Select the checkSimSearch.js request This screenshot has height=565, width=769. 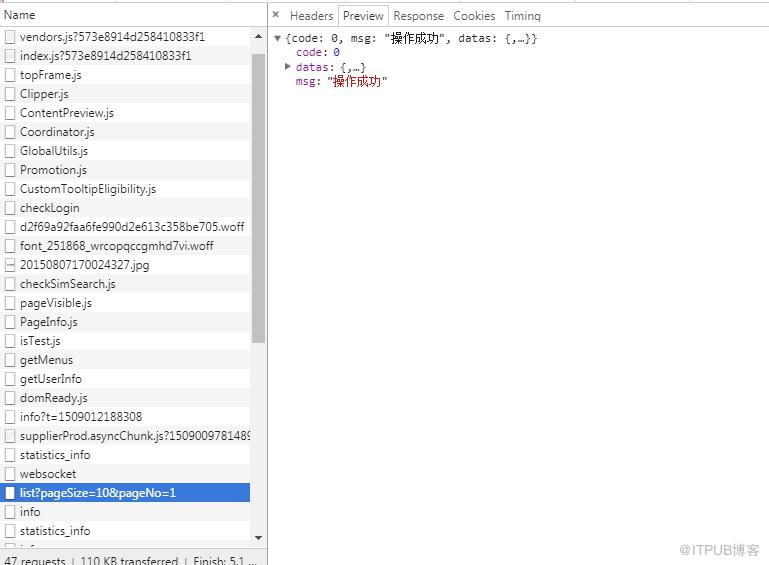coord(127,284)
